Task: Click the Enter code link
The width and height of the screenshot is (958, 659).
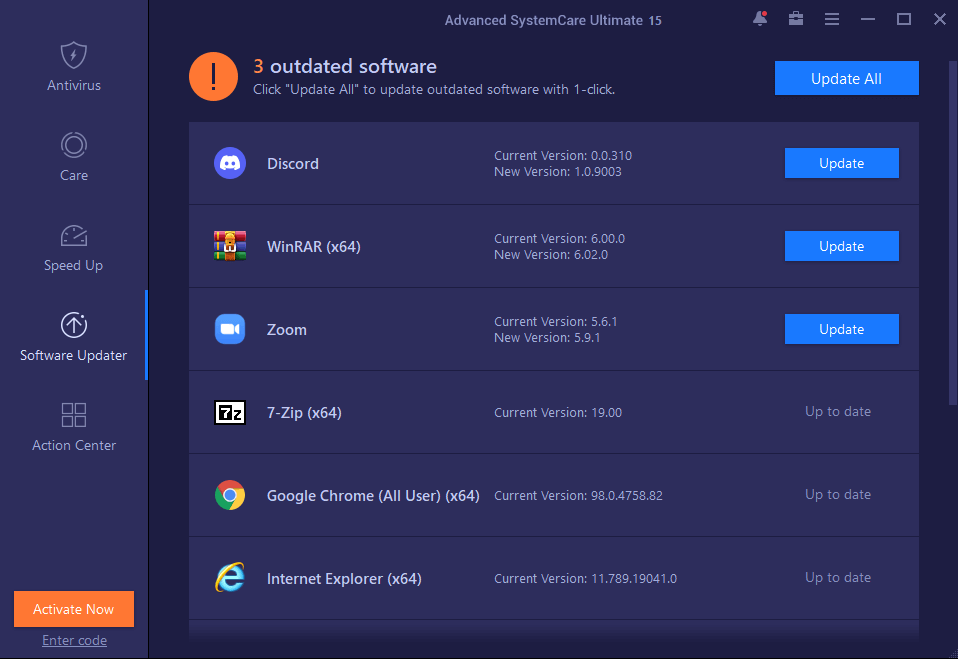Action: (74, 640)
